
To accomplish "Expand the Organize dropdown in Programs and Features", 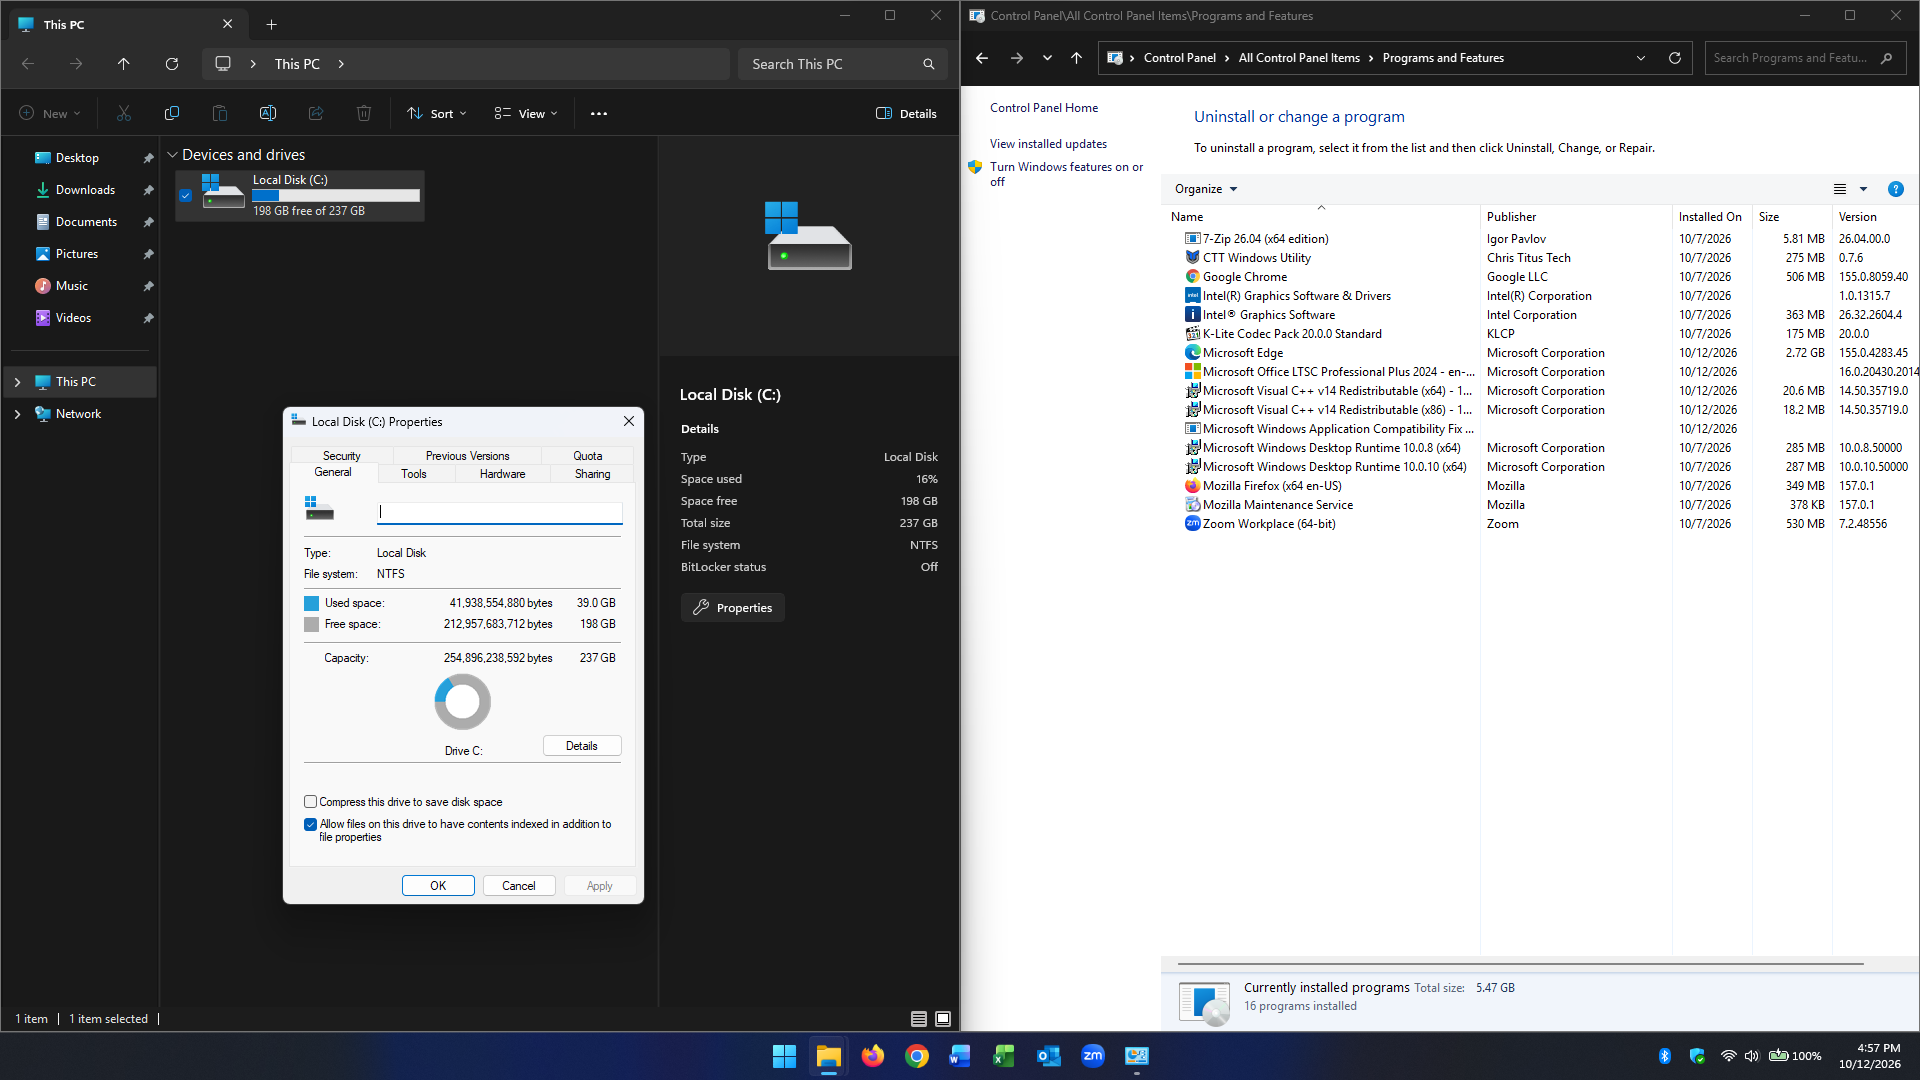I will [1206, 189].
